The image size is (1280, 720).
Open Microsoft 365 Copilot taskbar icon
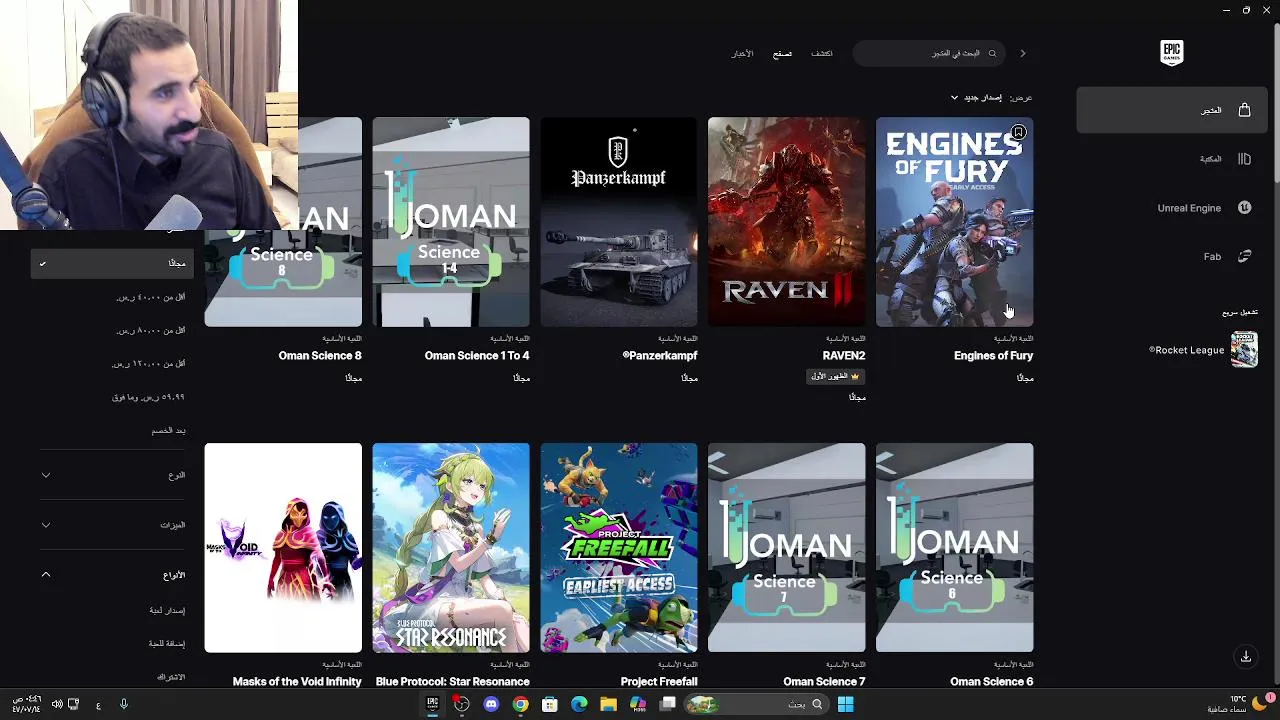(x=638, y=704)
